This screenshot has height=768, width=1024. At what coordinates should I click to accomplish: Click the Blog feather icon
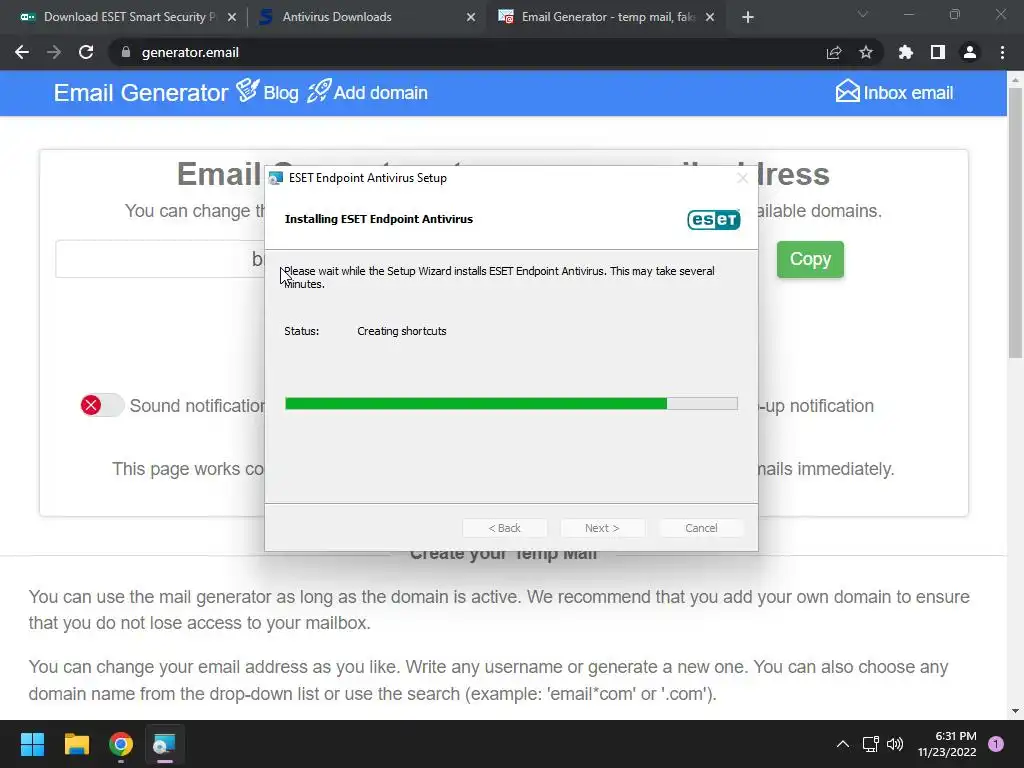point(248,91)
